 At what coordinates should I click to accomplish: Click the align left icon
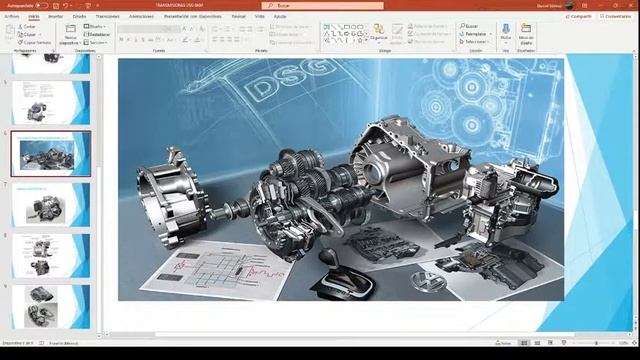tap(215, 40)
